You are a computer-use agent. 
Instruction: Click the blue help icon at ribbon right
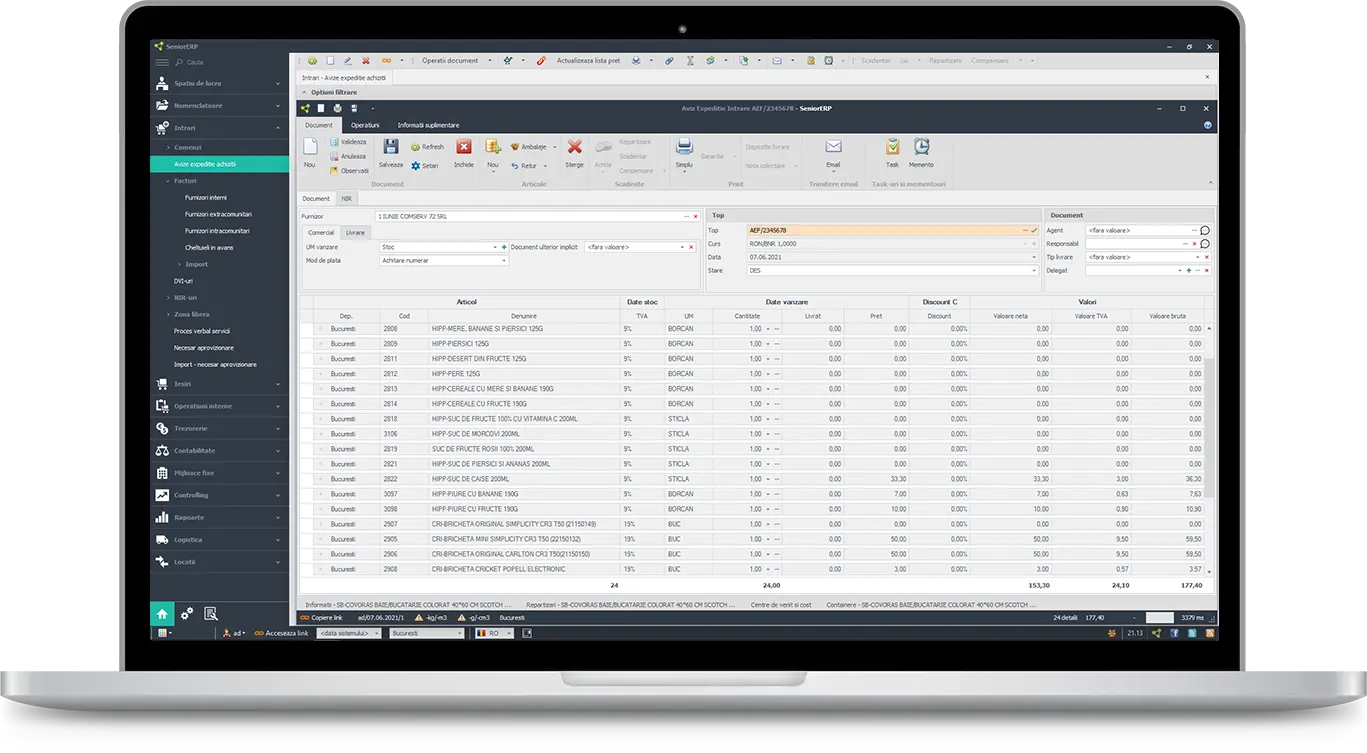click(1208, 126)
